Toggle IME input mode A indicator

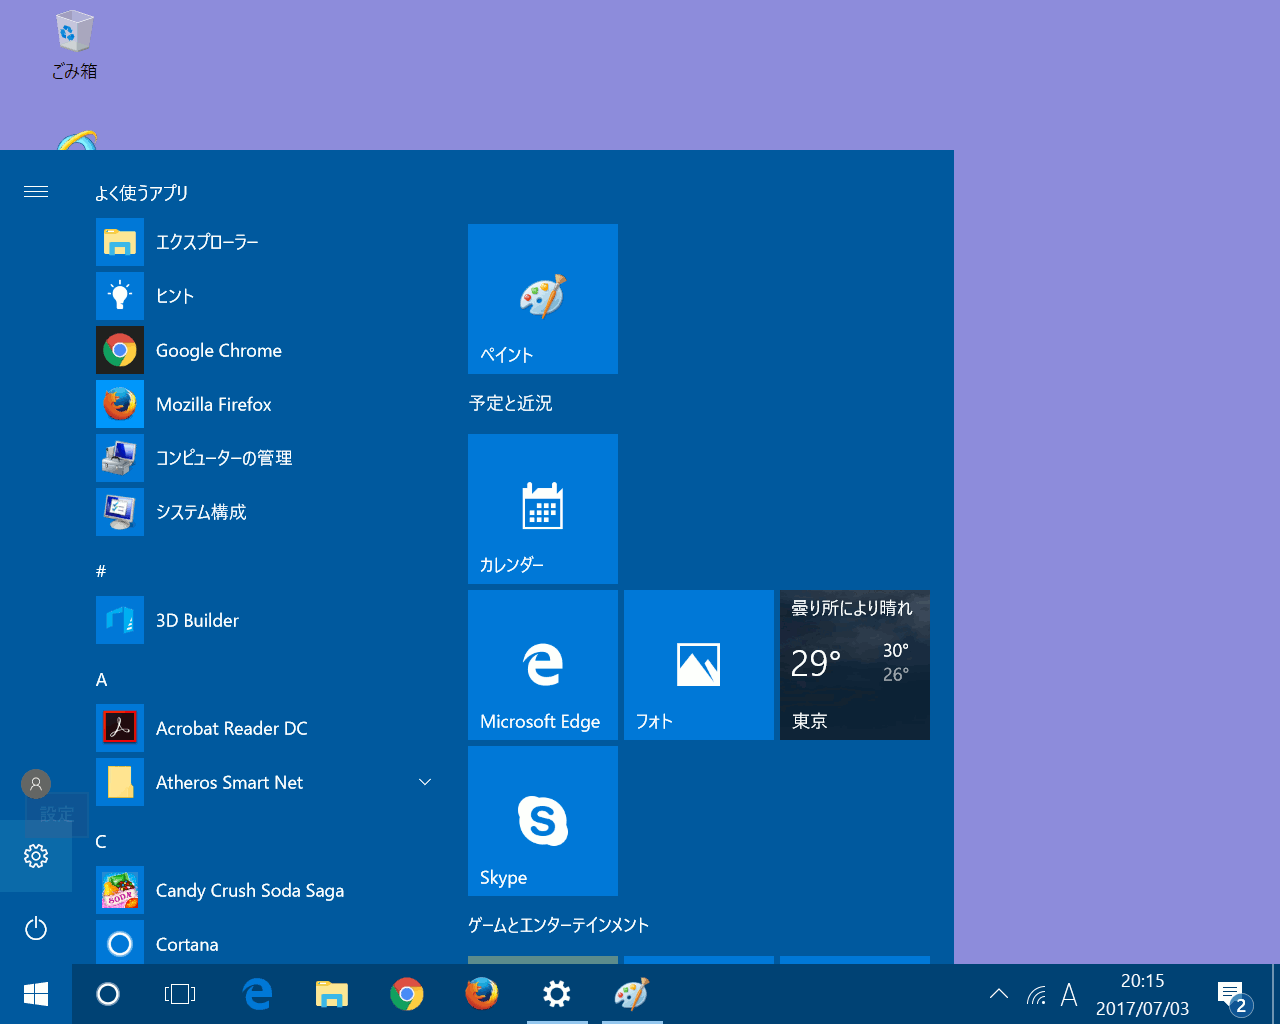pos(1069,994)
